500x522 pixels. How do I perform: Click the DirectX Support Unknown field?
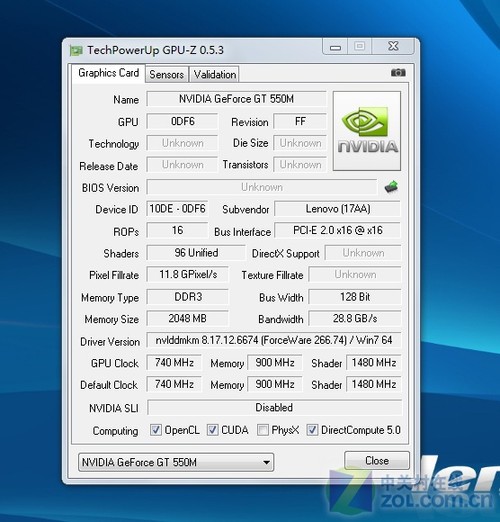363,253
